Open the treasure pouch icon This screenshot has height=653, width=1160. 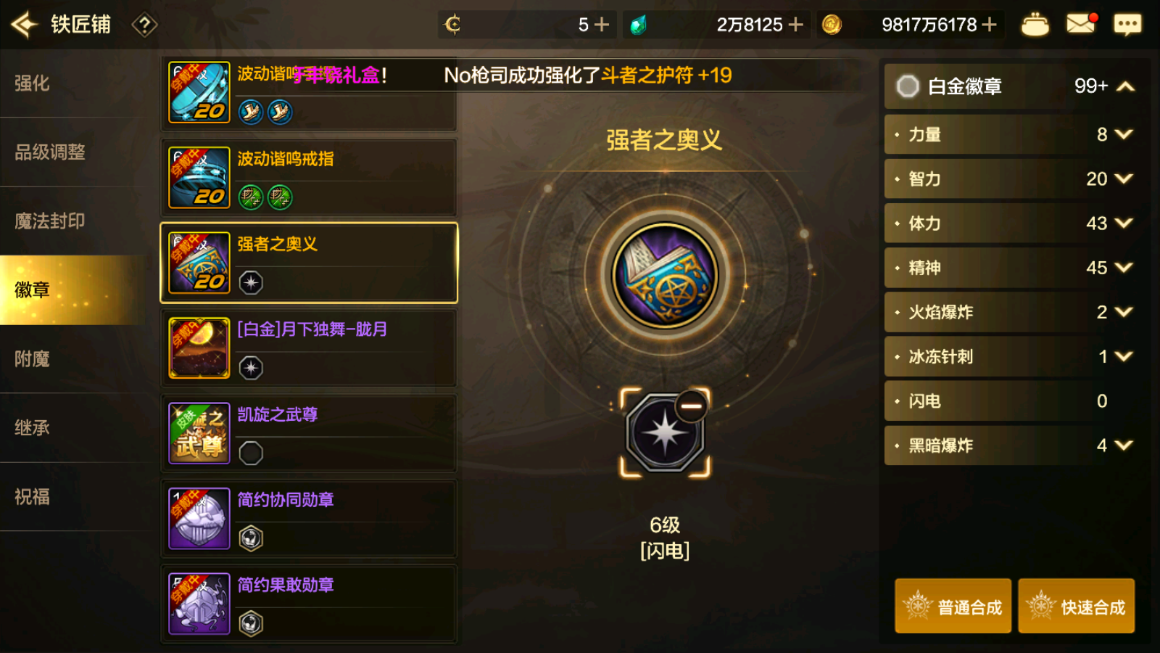(1034, 25)
